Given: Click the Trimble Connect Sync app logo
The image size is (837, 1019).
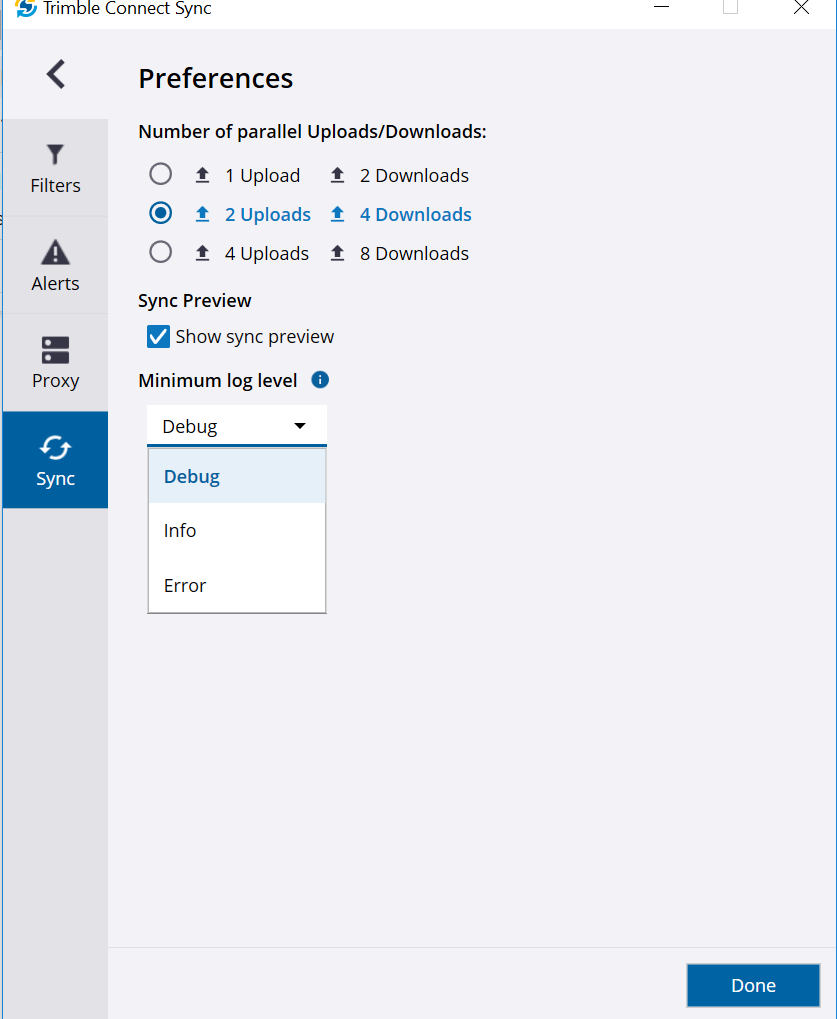Looking at the screenshot, I should coord(26,8).
